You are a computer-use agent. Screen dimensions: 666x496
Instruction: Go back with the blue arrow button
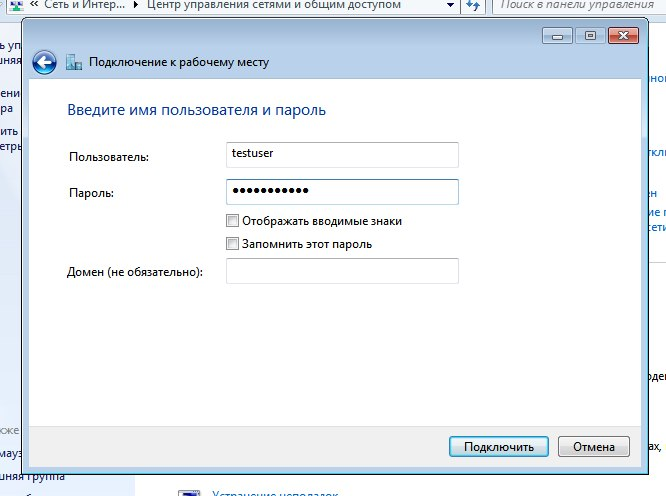tap(44, 63)
